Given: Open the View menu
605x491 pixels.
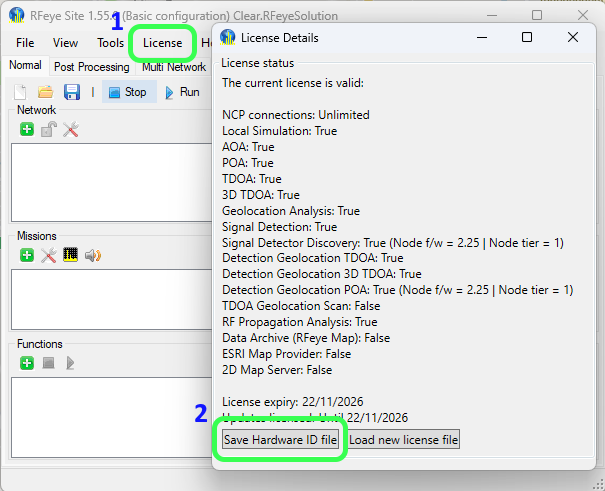Looking at the screenshot, I should [65, 43].
